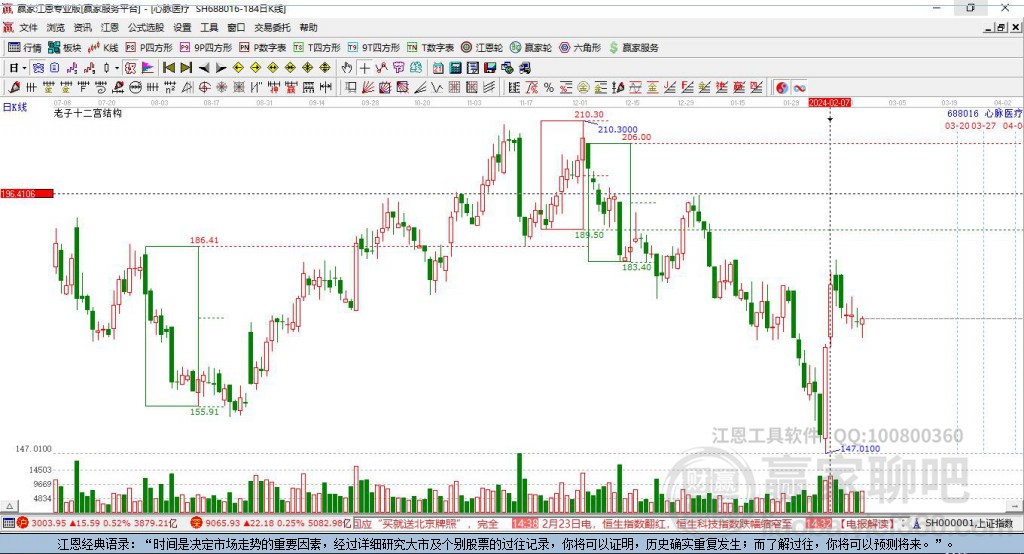Click the 沪 Shanghai index status icon
The width and height of the screenshot is (1024, 554).
coord(22,523)
